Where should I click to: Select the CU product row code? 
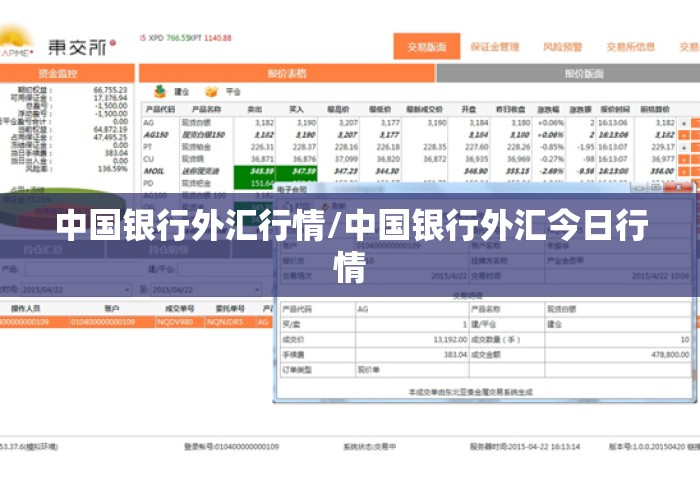tap(149, 159)
